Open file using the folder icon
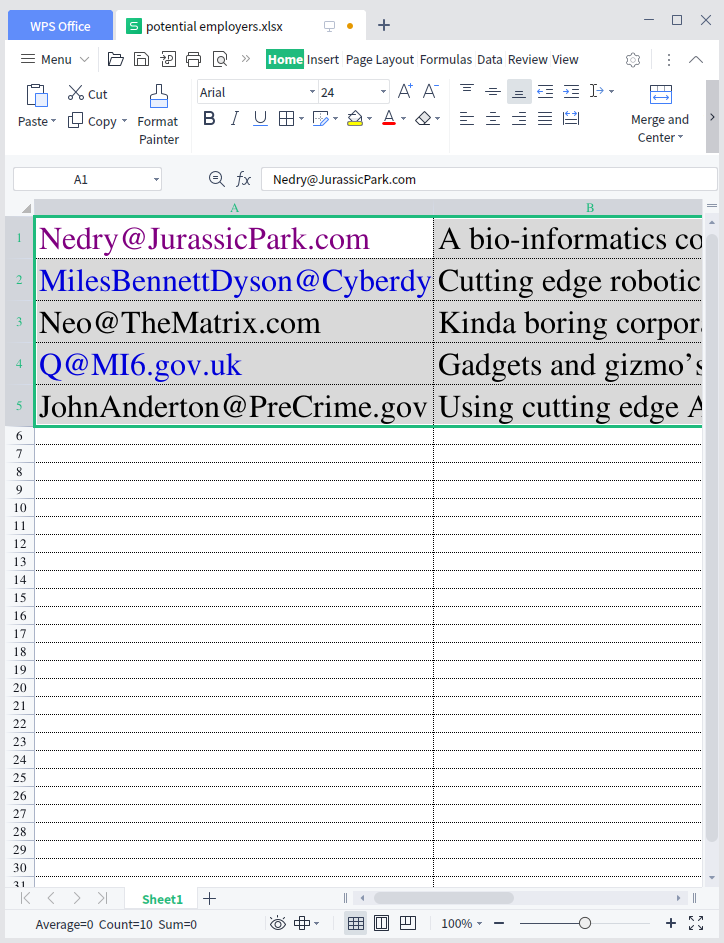Image resolution: width=724 pixels, height=943 pixels. (115, 59)
